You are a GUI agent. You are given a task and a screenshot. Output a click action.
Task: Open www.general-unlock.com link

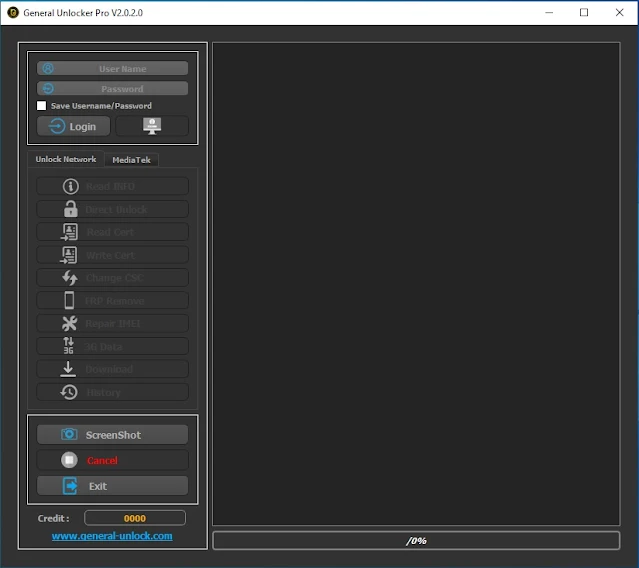click(x=112, y=536)
